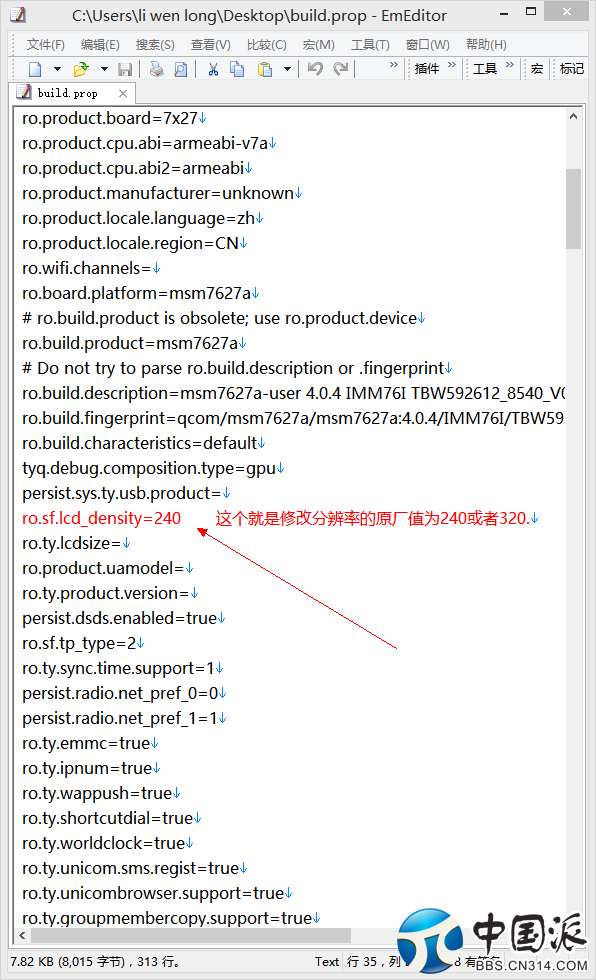Expand the New file dropdown arrow
Viewport: 596px width, 980px height.
click(x=57, y=69)
